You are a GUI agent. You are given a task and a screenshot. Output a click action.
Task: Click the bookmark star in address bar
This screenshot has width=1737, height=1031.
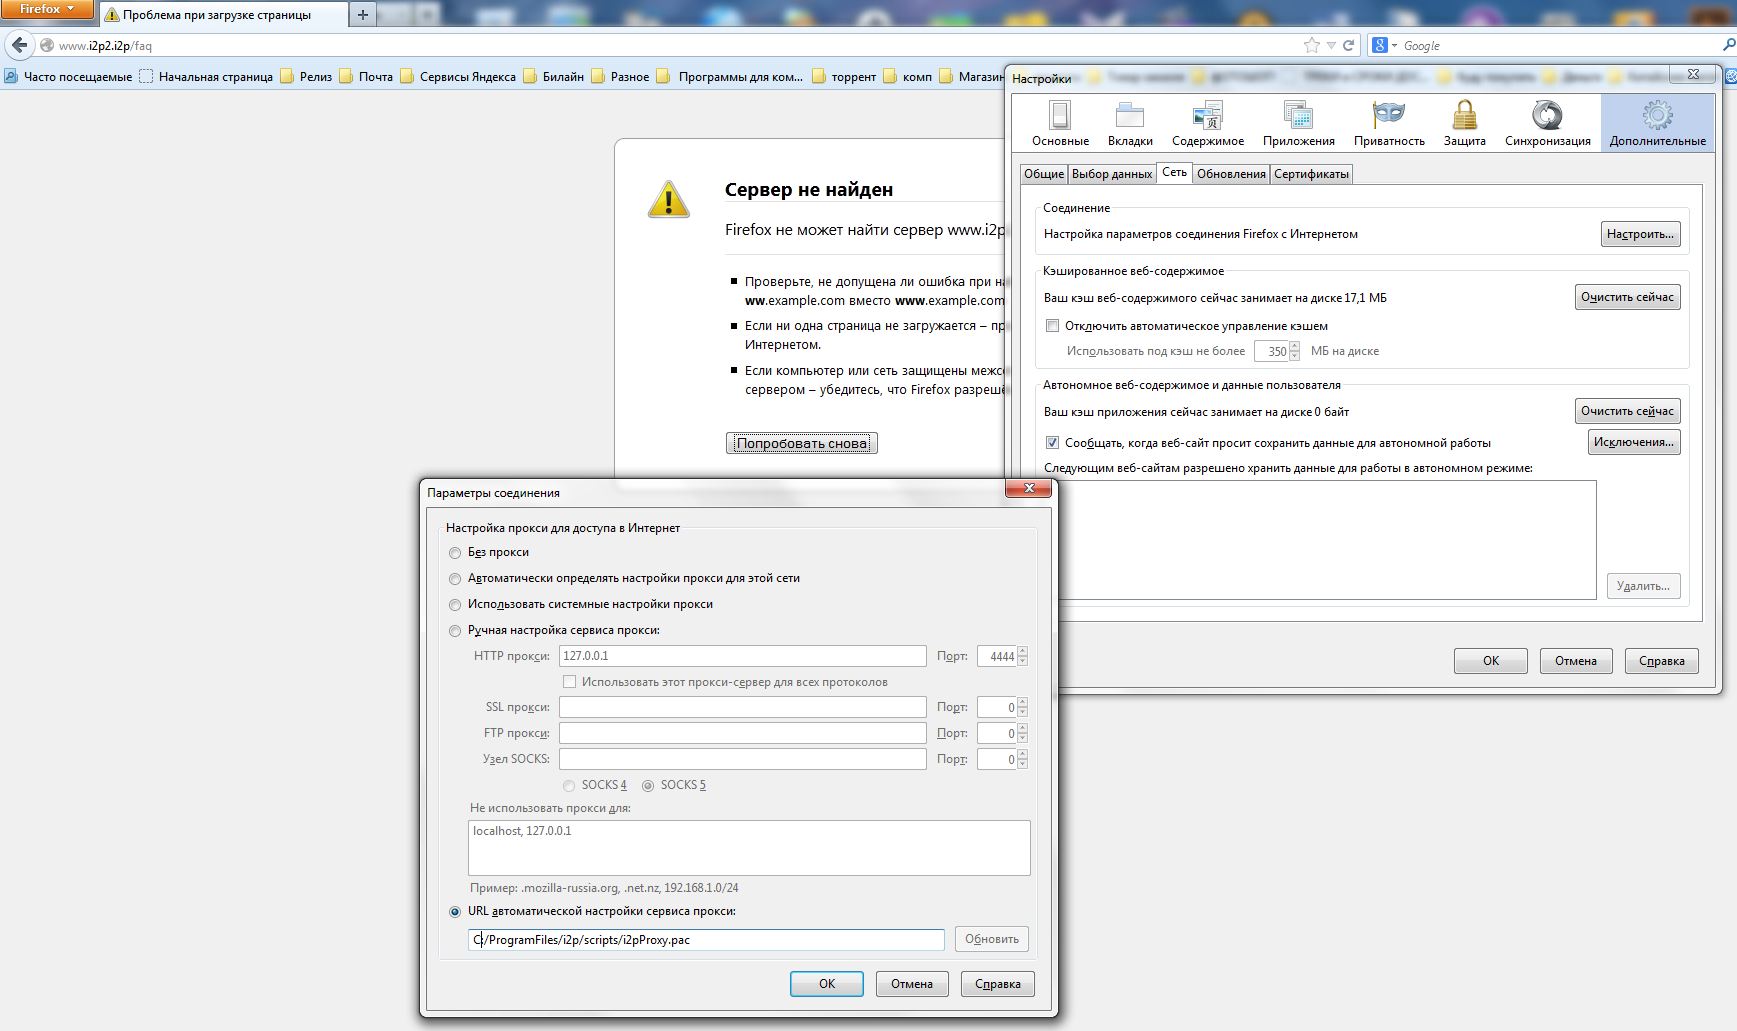click(1311, 45)
